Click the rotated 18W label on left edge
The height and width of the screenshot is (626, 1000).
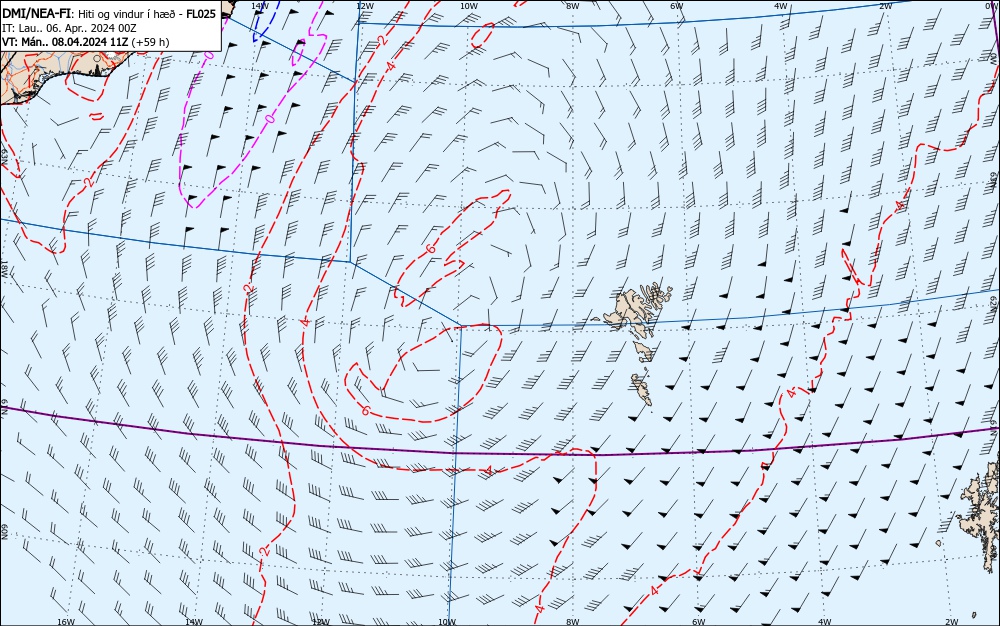point(4,268)
